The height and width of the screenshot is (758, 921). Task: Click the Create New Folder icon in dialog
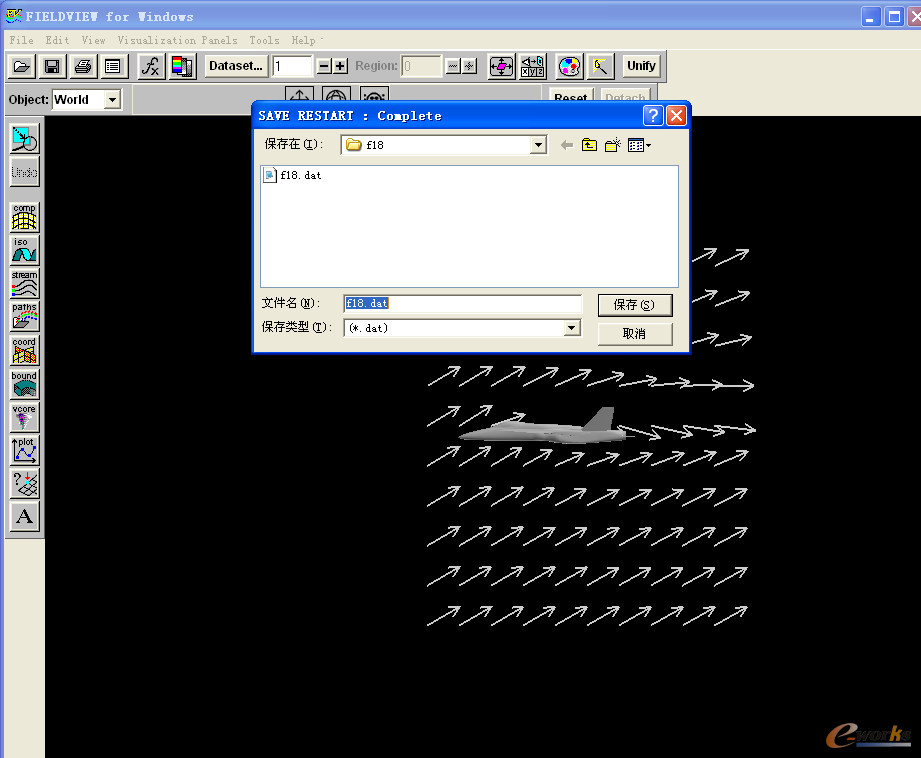(x=613, y=145)
